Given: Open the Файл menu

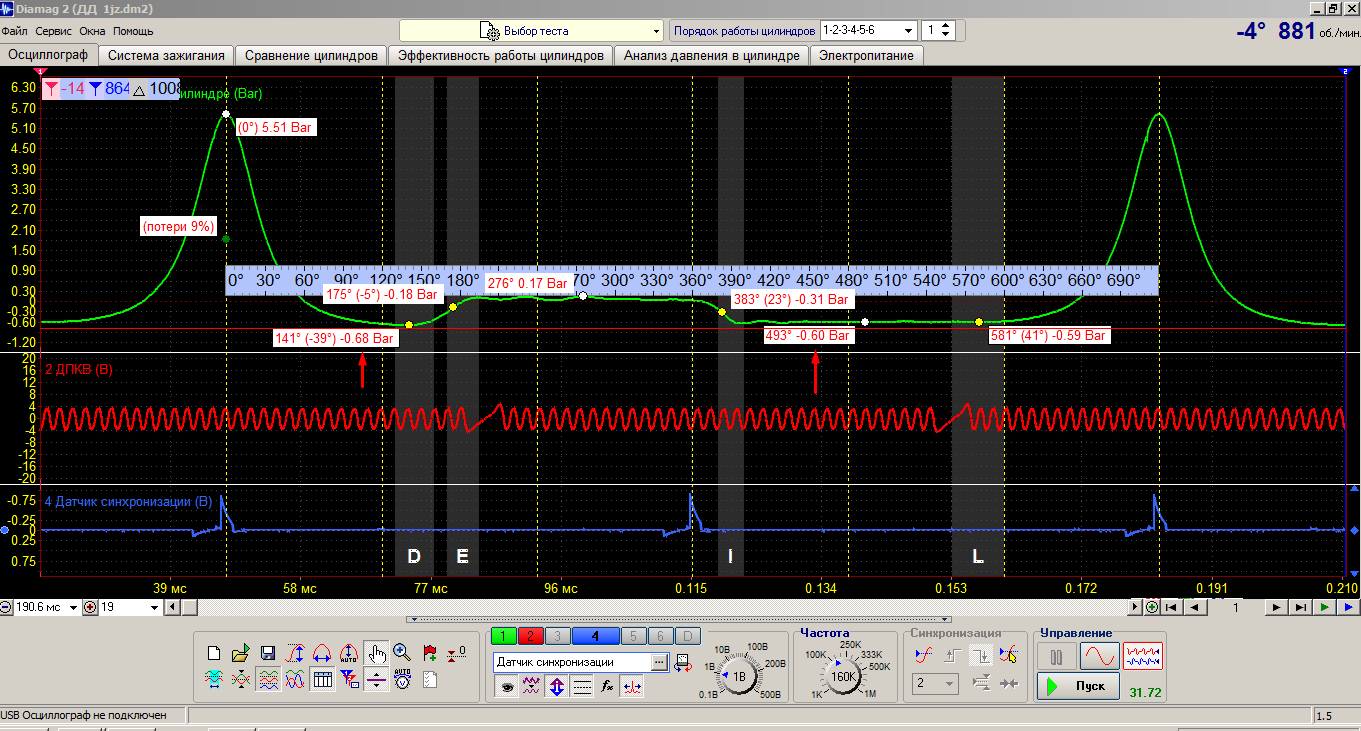Looking at the screenshot, I should [x=14, y=31].
